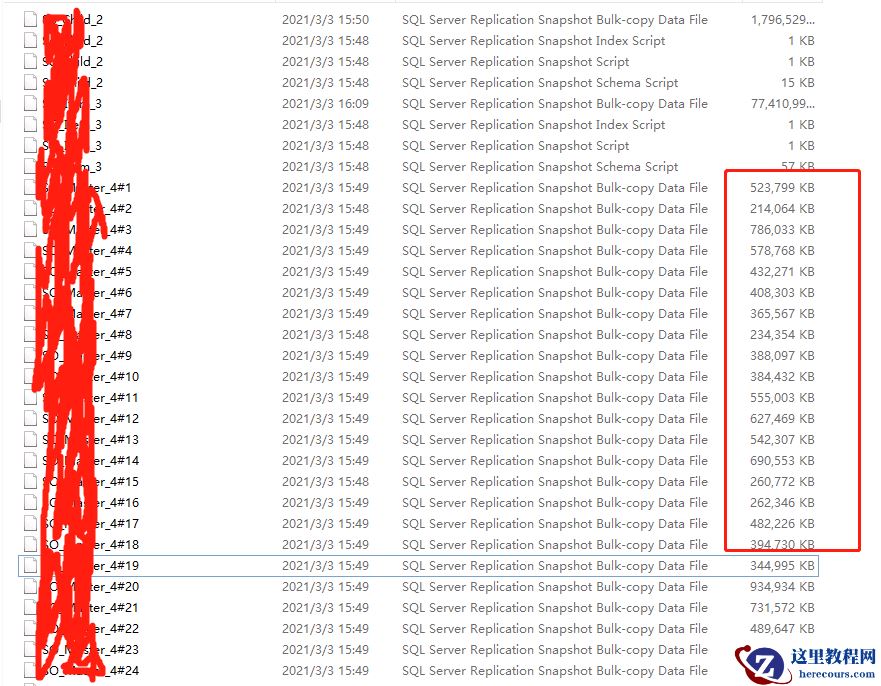Click the file icon in the highlighted 4#19 row
The height and width of the screenshot is (686, 881).
tap(30, 566)
